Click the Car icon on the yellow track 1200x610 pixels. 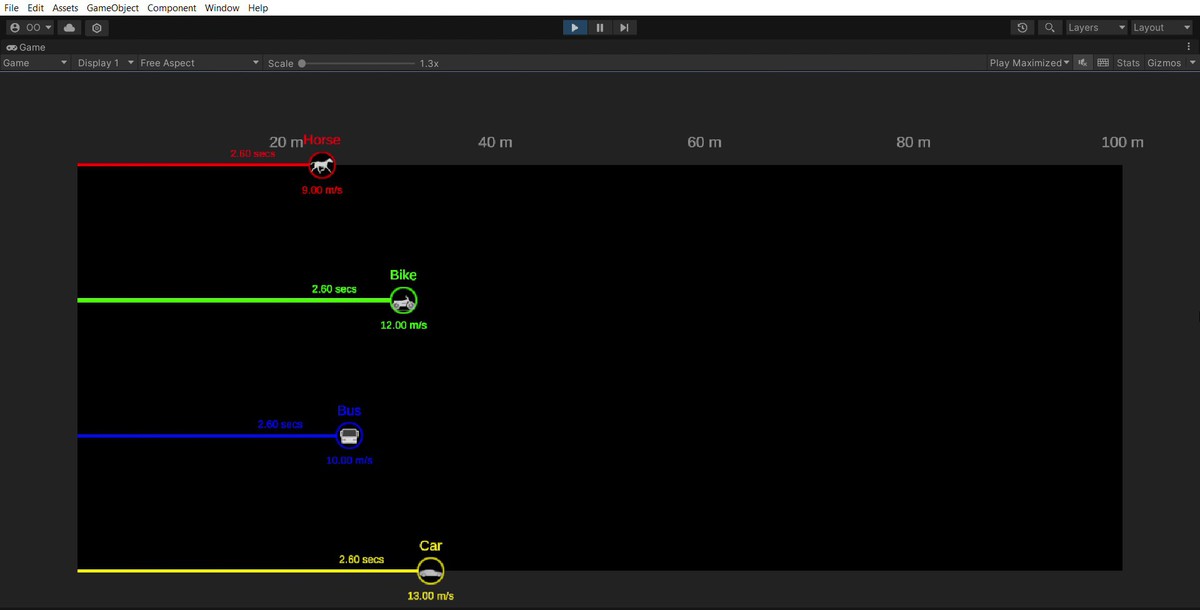430,571
